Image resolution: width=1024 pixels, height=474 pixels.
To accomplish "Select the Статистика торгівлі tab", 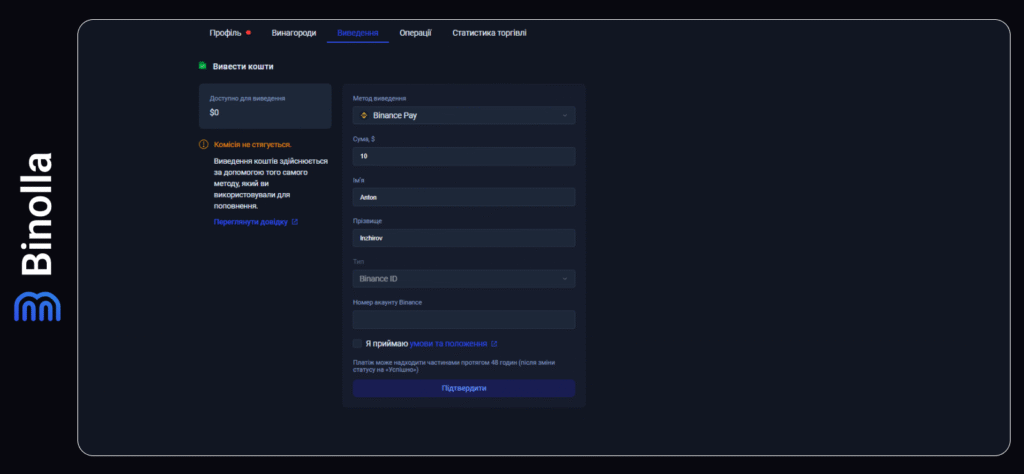I will (x=489, y=33).
